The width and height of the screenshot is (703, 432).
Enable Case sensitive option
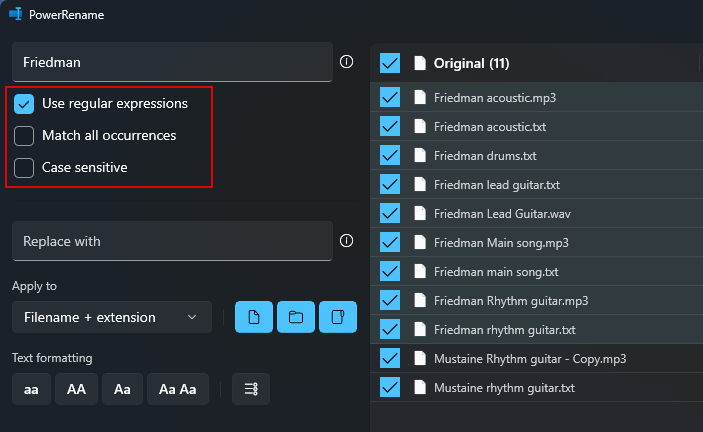click(x=24, y=168)
